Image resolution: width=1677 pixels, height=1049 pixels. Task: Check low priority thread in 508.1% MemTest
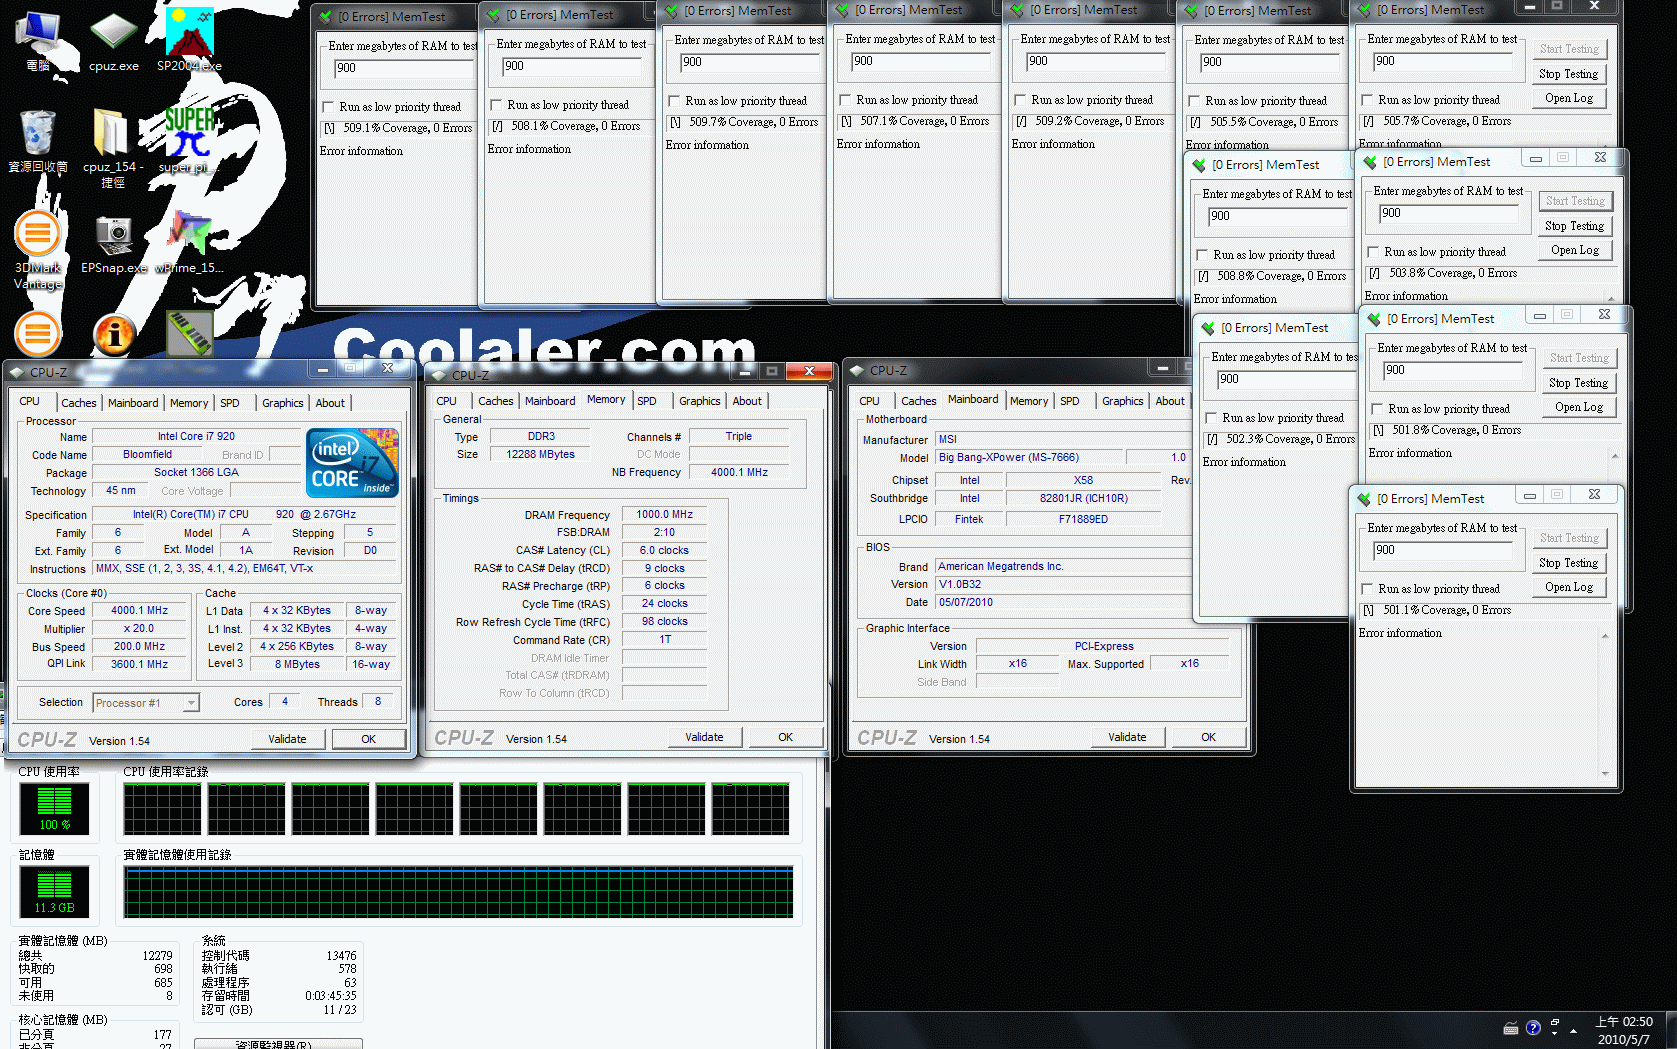[x=496, y=105]
